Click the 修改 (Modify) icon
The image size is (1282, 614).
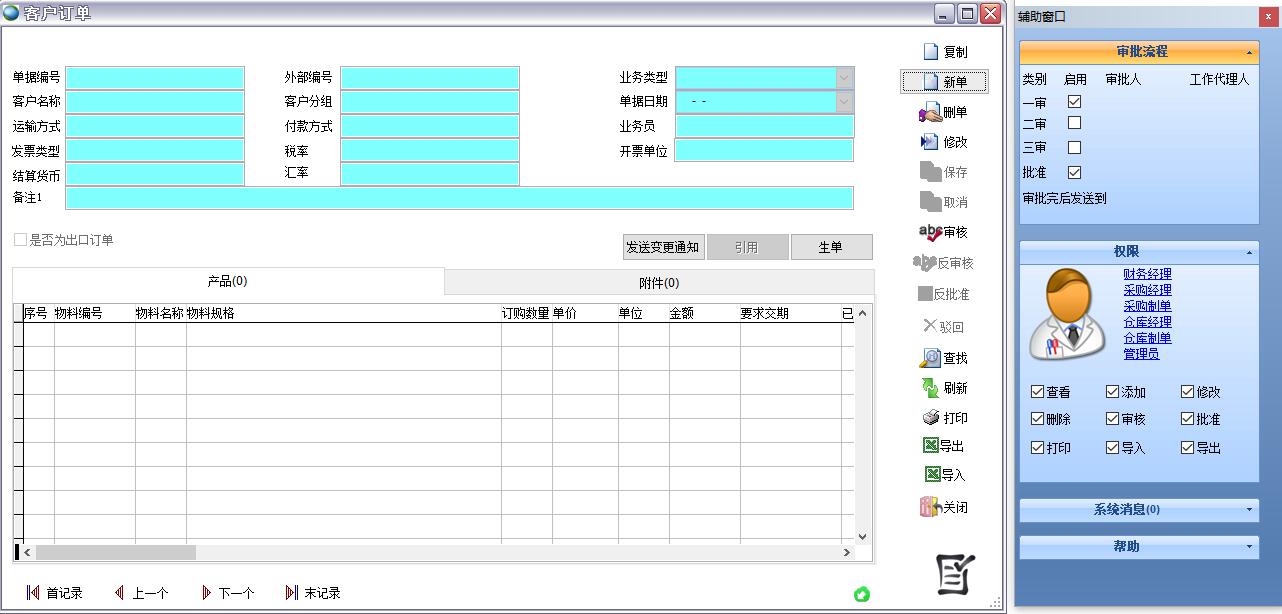929,142
